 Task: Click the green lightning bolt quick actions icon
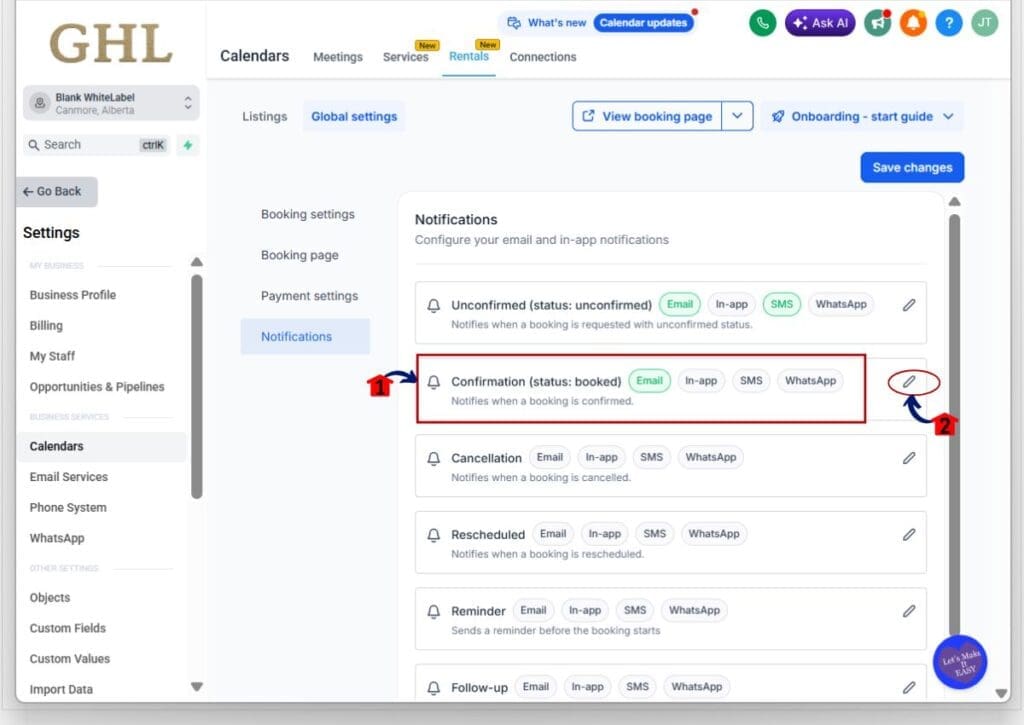point(188,145)
